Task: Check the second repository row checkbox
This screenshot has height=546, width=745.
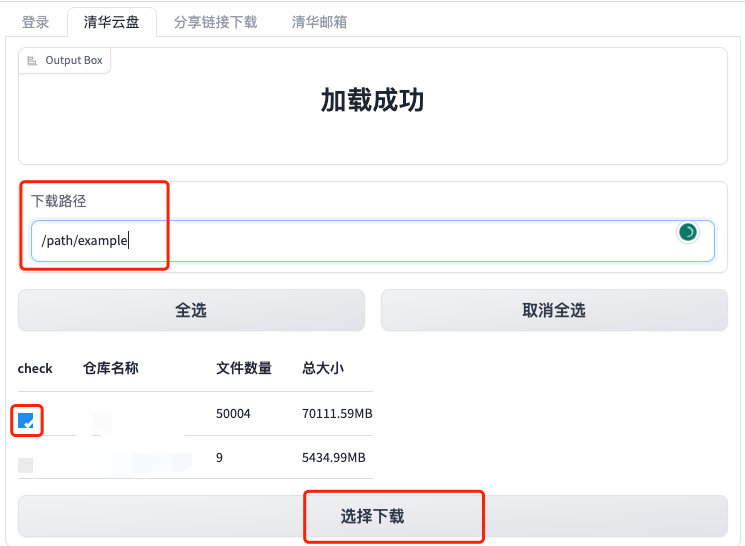Action: [x=26, y=465]
